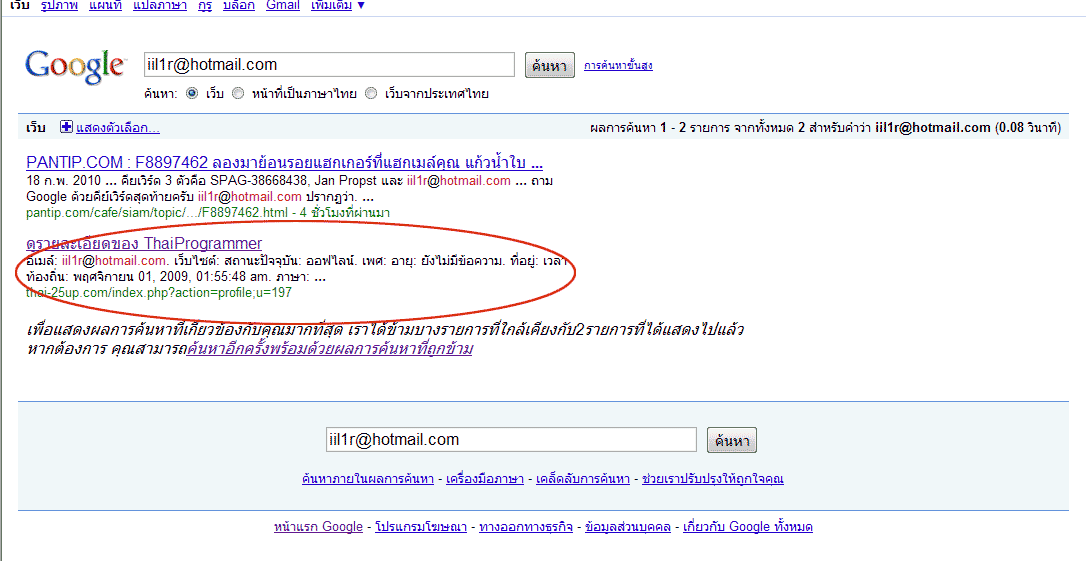
Task: Click โปรแกรมโฆษณา footer link
Action: pos(421,527)
